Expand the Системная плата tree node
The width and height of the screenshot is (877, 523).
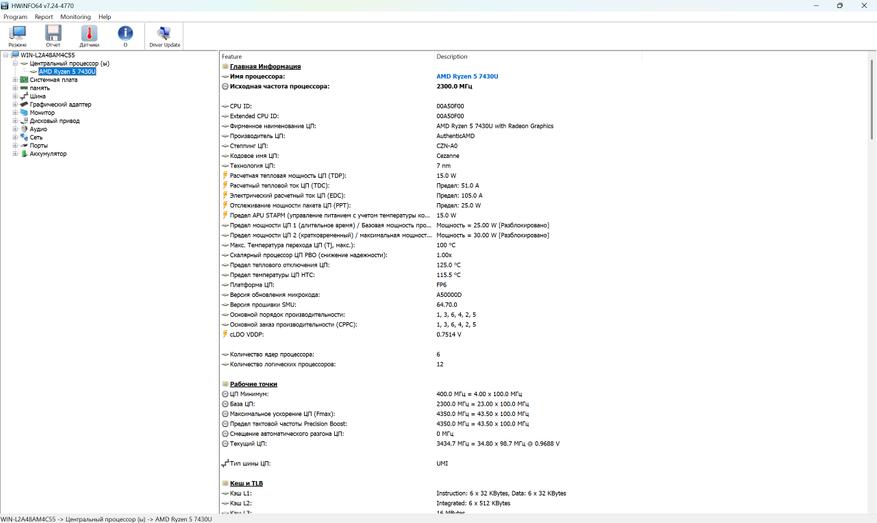[15, 79]
